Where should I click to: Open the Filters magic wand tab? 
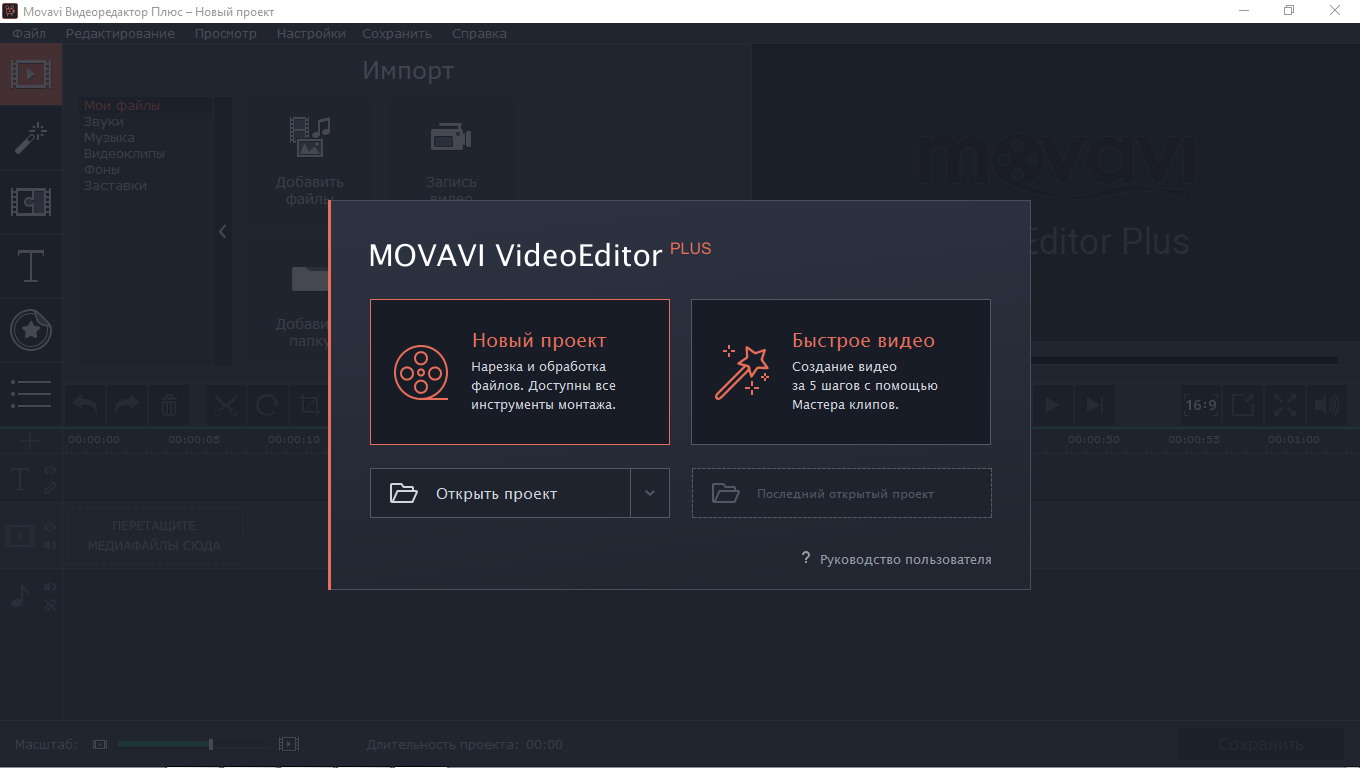(31, 138)
